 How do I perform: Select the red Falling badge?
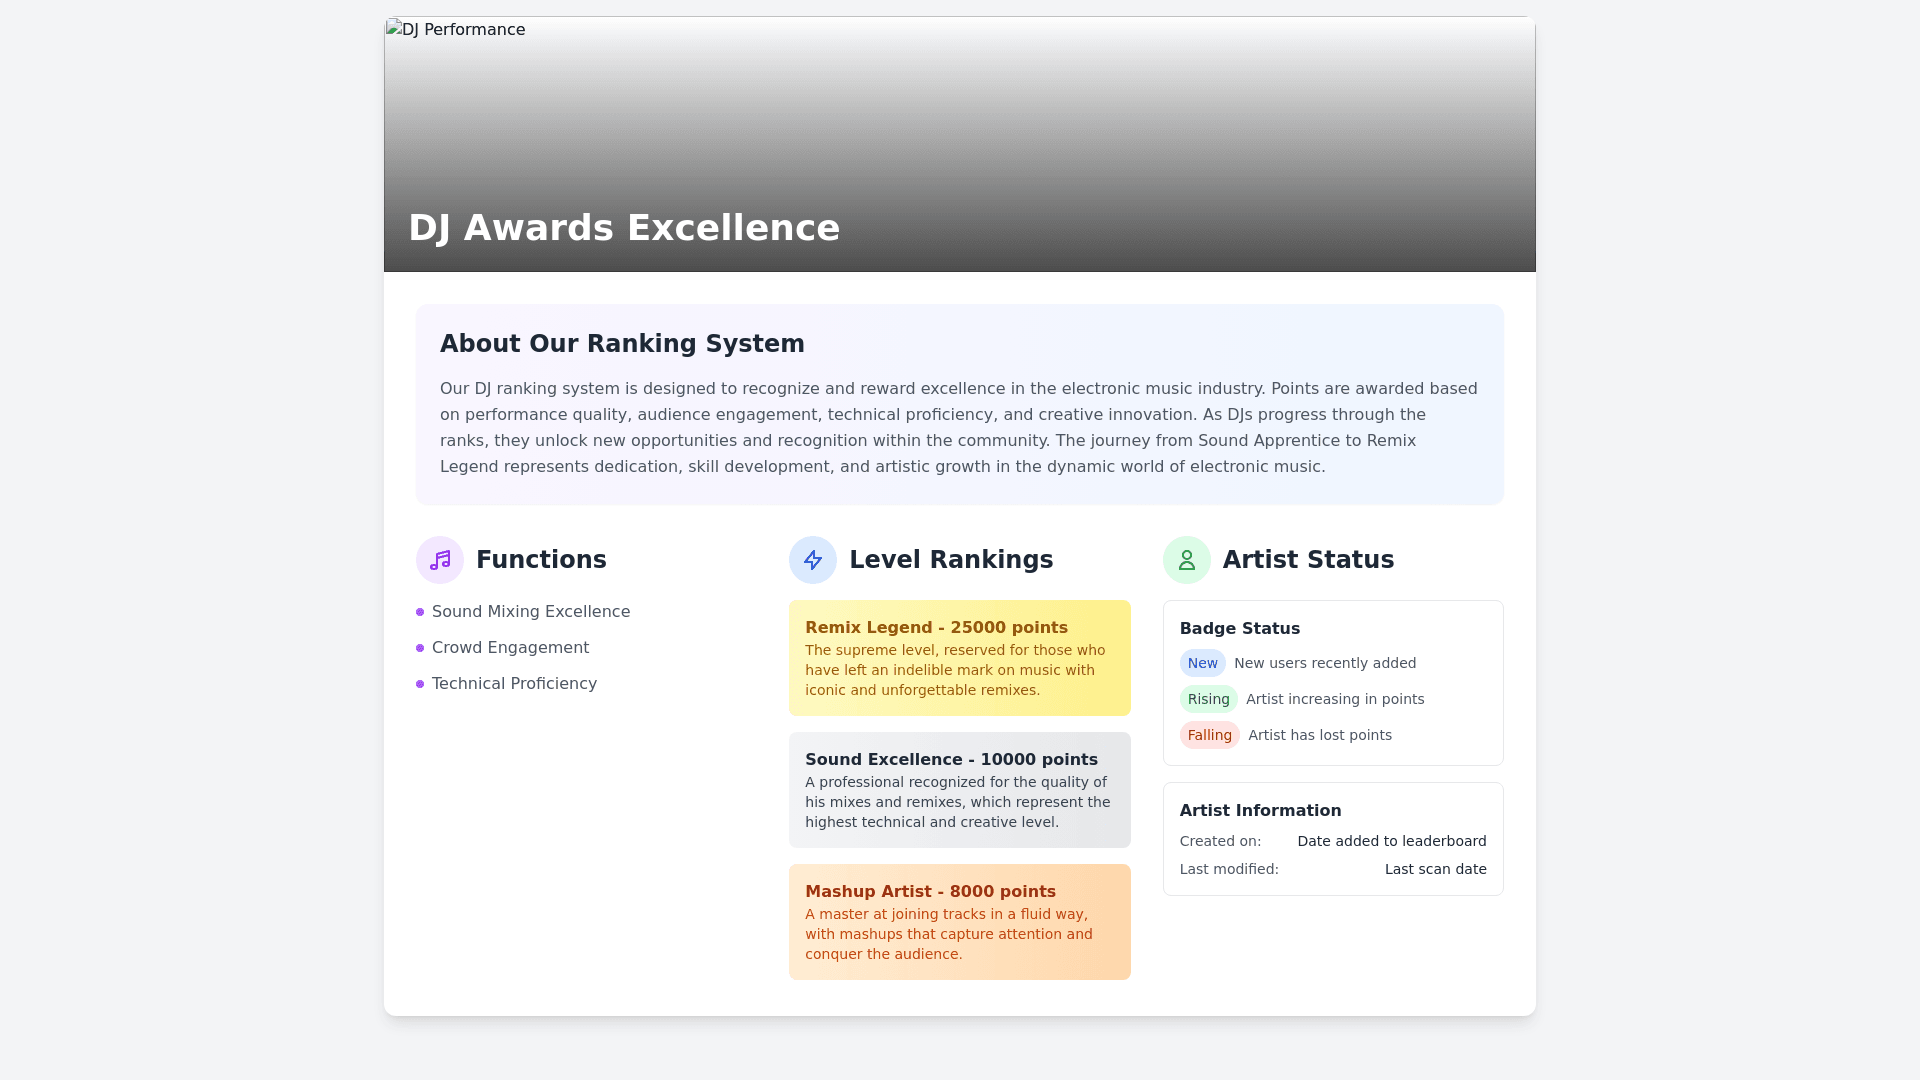[x=1209, y=735]
